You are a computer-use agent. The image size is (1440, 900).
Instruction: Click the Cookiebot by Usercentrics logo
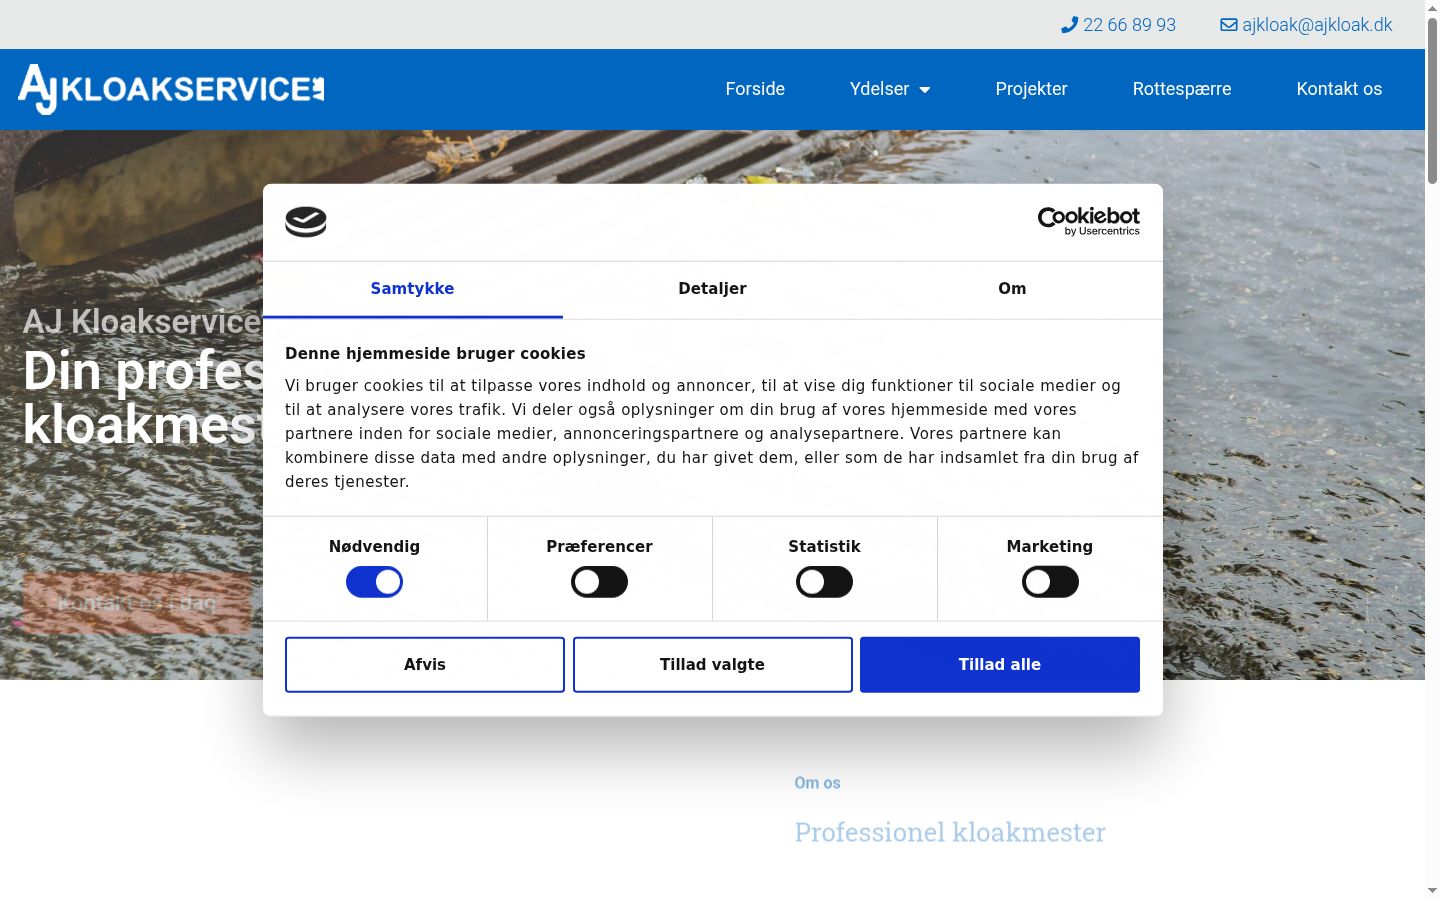coord(1088,221)
